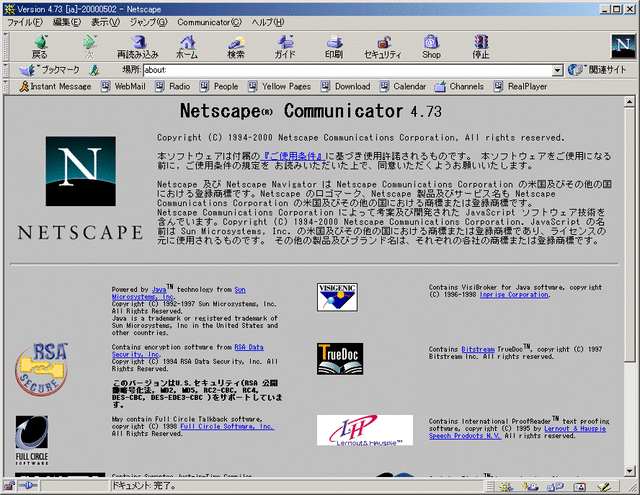This screenshot has height=495, width=640.
Task: Follow the Bitstream link
Action: pyautogui.click(x=478, y=349)
